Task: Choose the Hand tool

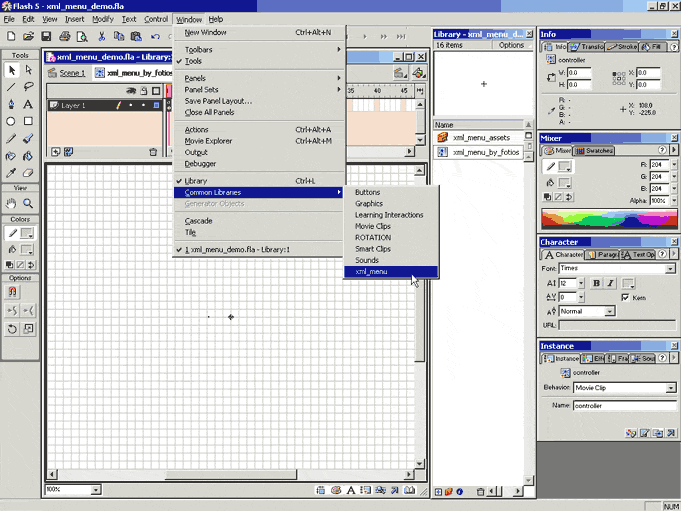Action: point(11,202)
